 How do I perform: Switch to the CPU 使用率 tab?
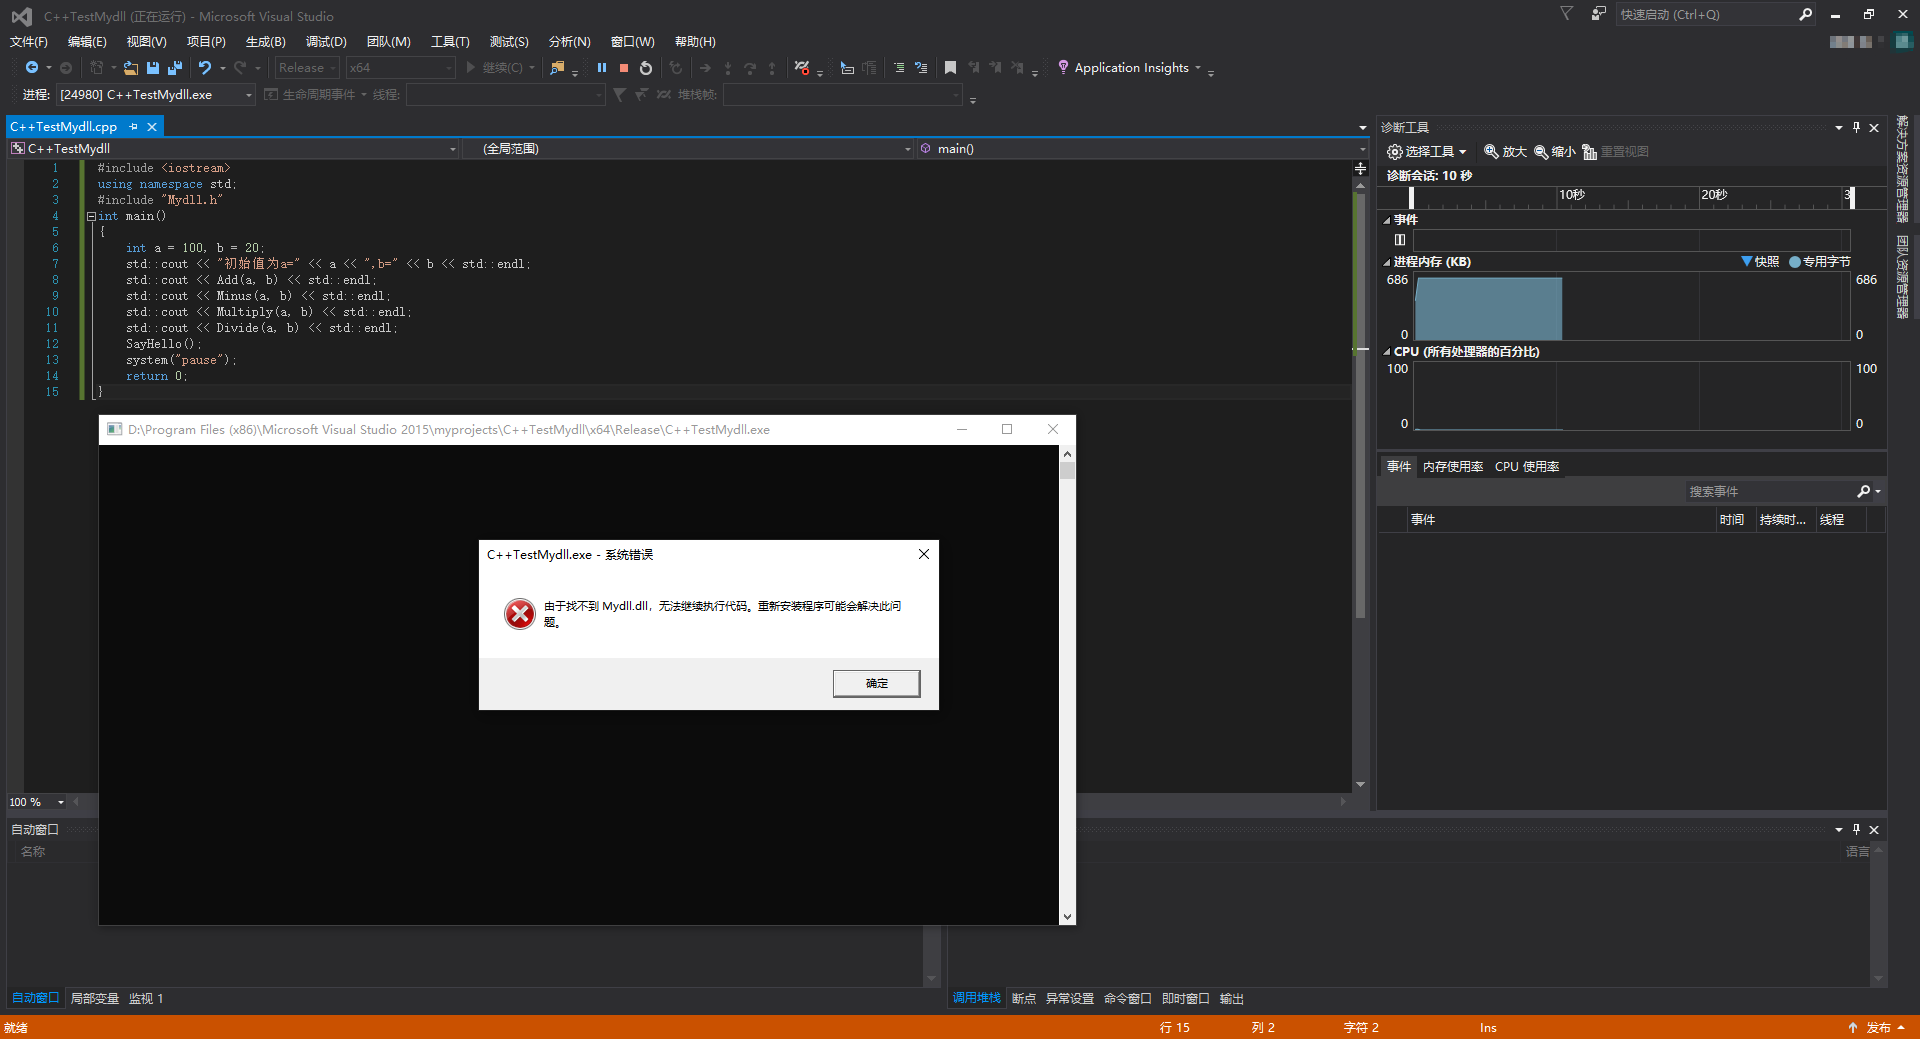pos(1526,466)
